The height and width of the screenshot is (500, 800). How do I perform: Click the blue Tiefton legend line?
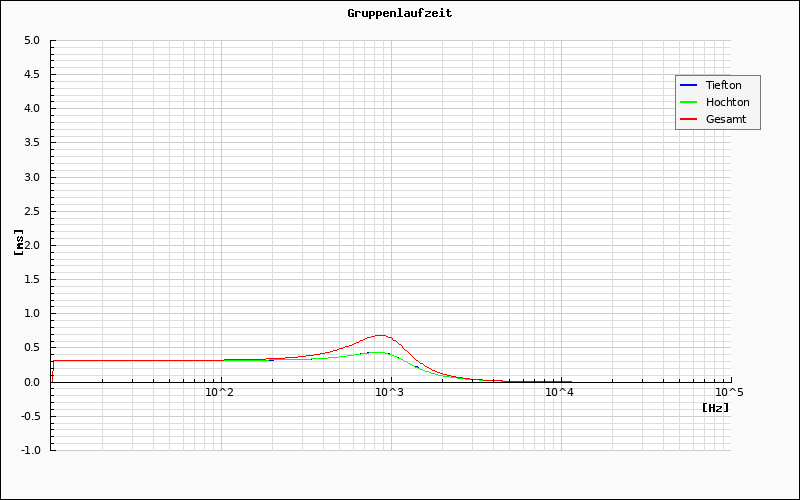689,85
